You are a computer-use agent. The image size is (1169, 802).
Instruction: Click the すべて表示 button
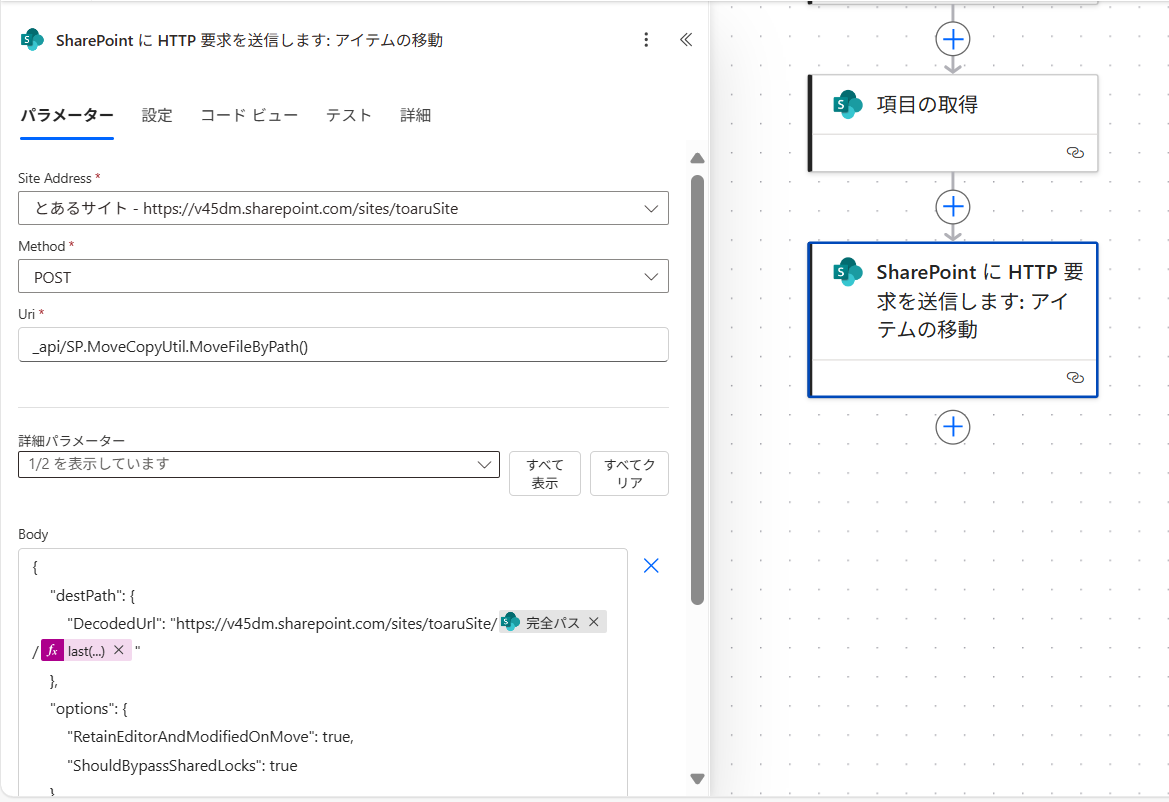click(545, 473)
